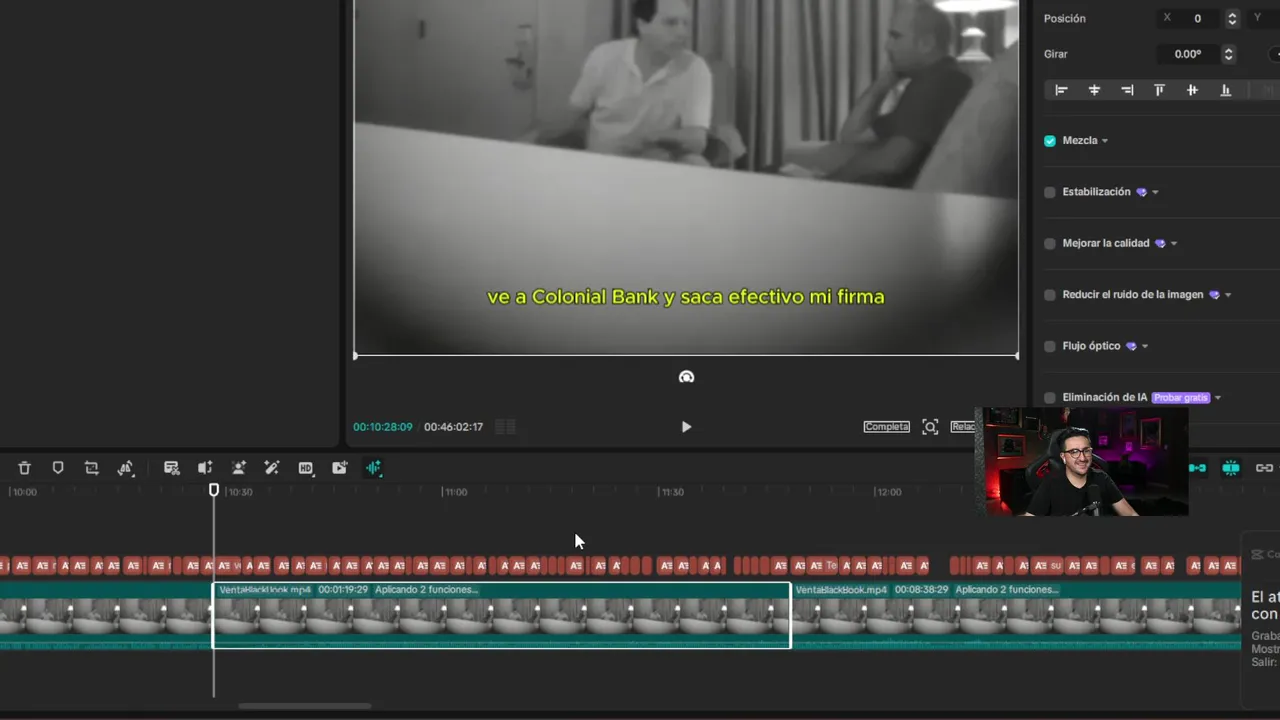This screenshot has width=1280, height=720.
Task: Expand the Mezcla section arrow
Action: 1105,141
